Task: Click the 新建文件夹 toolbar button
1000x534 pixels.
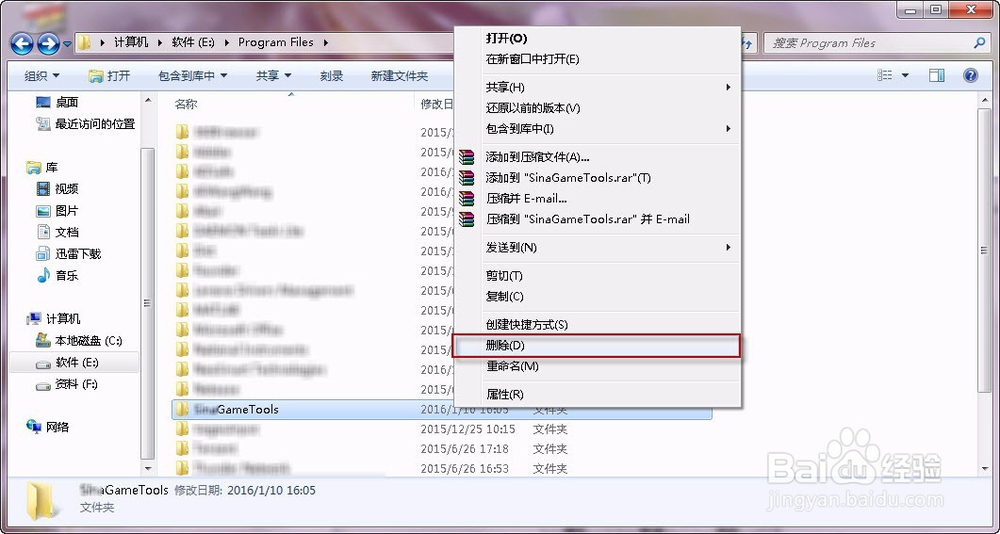Action: point(399,76)
